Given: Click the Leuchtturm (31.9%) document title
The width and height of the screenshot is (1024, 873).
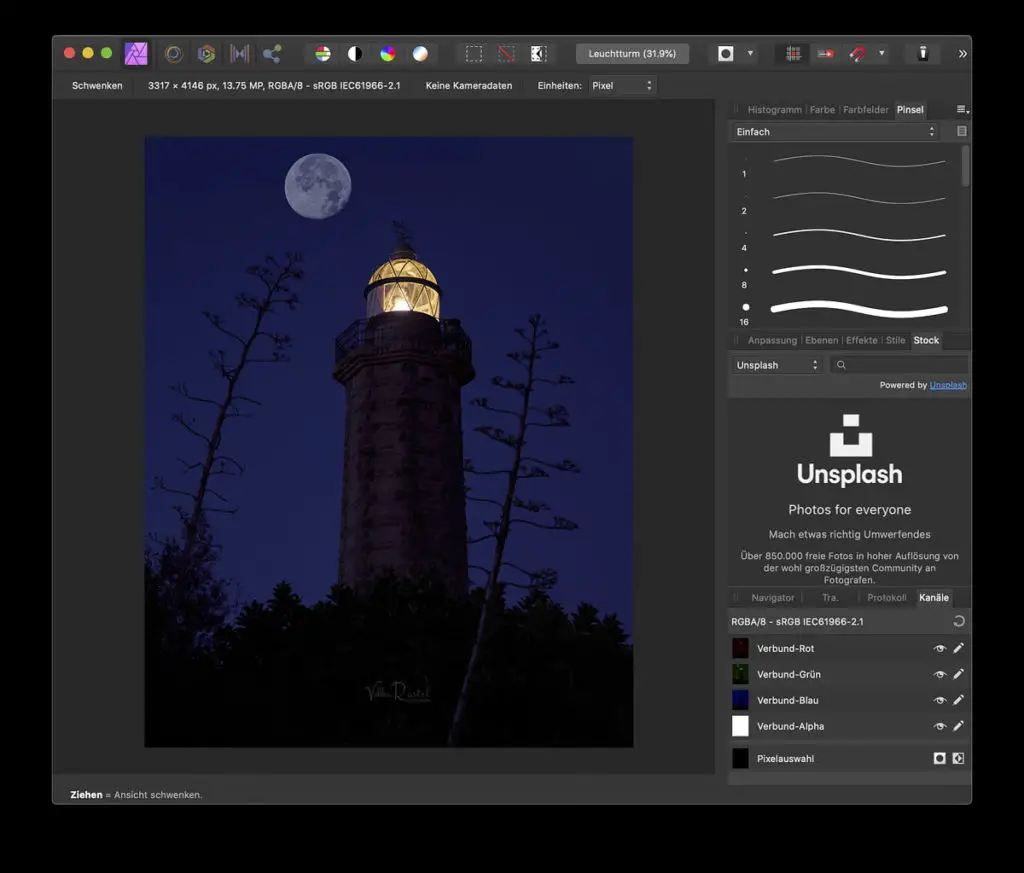Looking at the screenshot, I should [632, 54].
